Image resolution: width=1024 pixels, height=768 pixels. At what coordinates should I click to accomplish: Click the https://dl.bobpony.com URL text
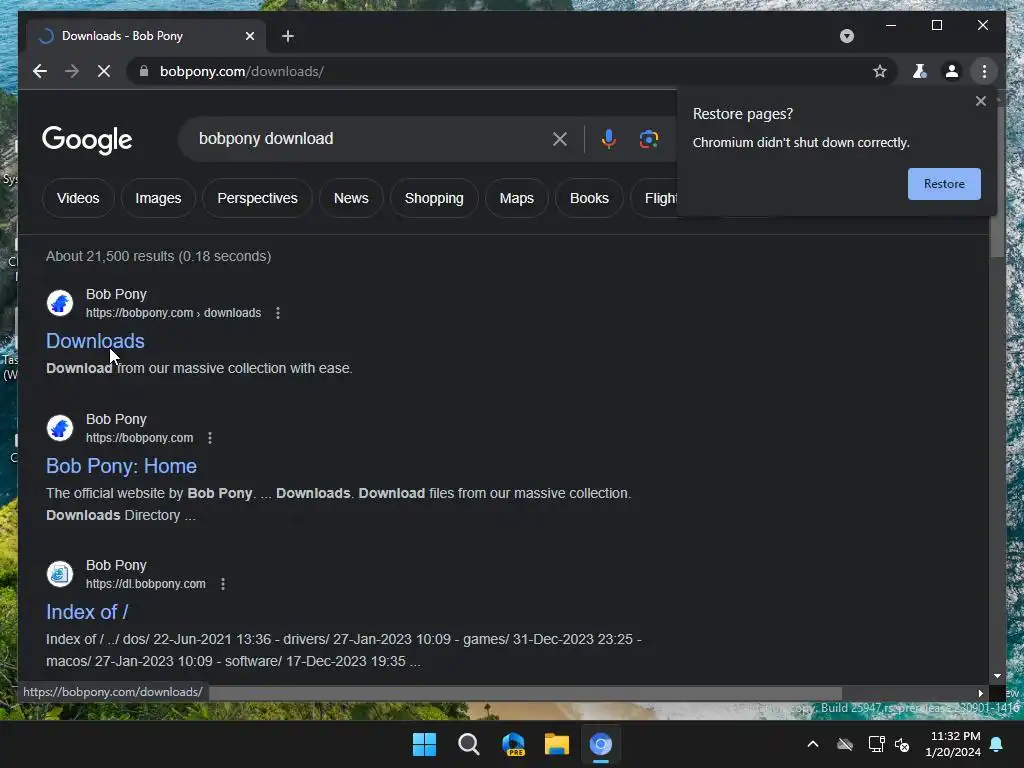tap(146, 584)
